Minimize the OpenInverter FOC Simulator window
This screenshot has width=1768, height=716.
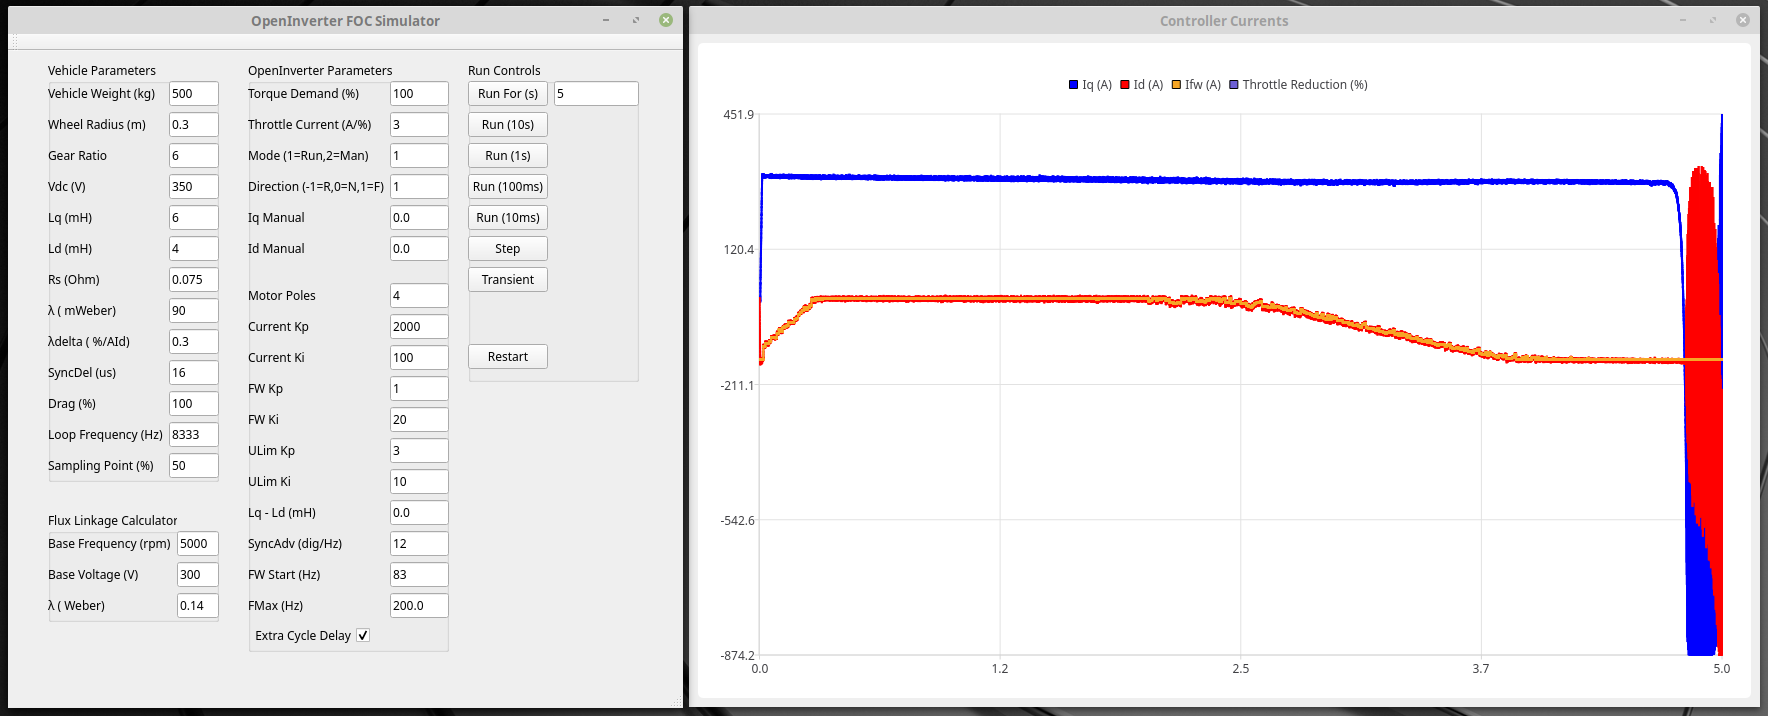(x=606, y=20)
